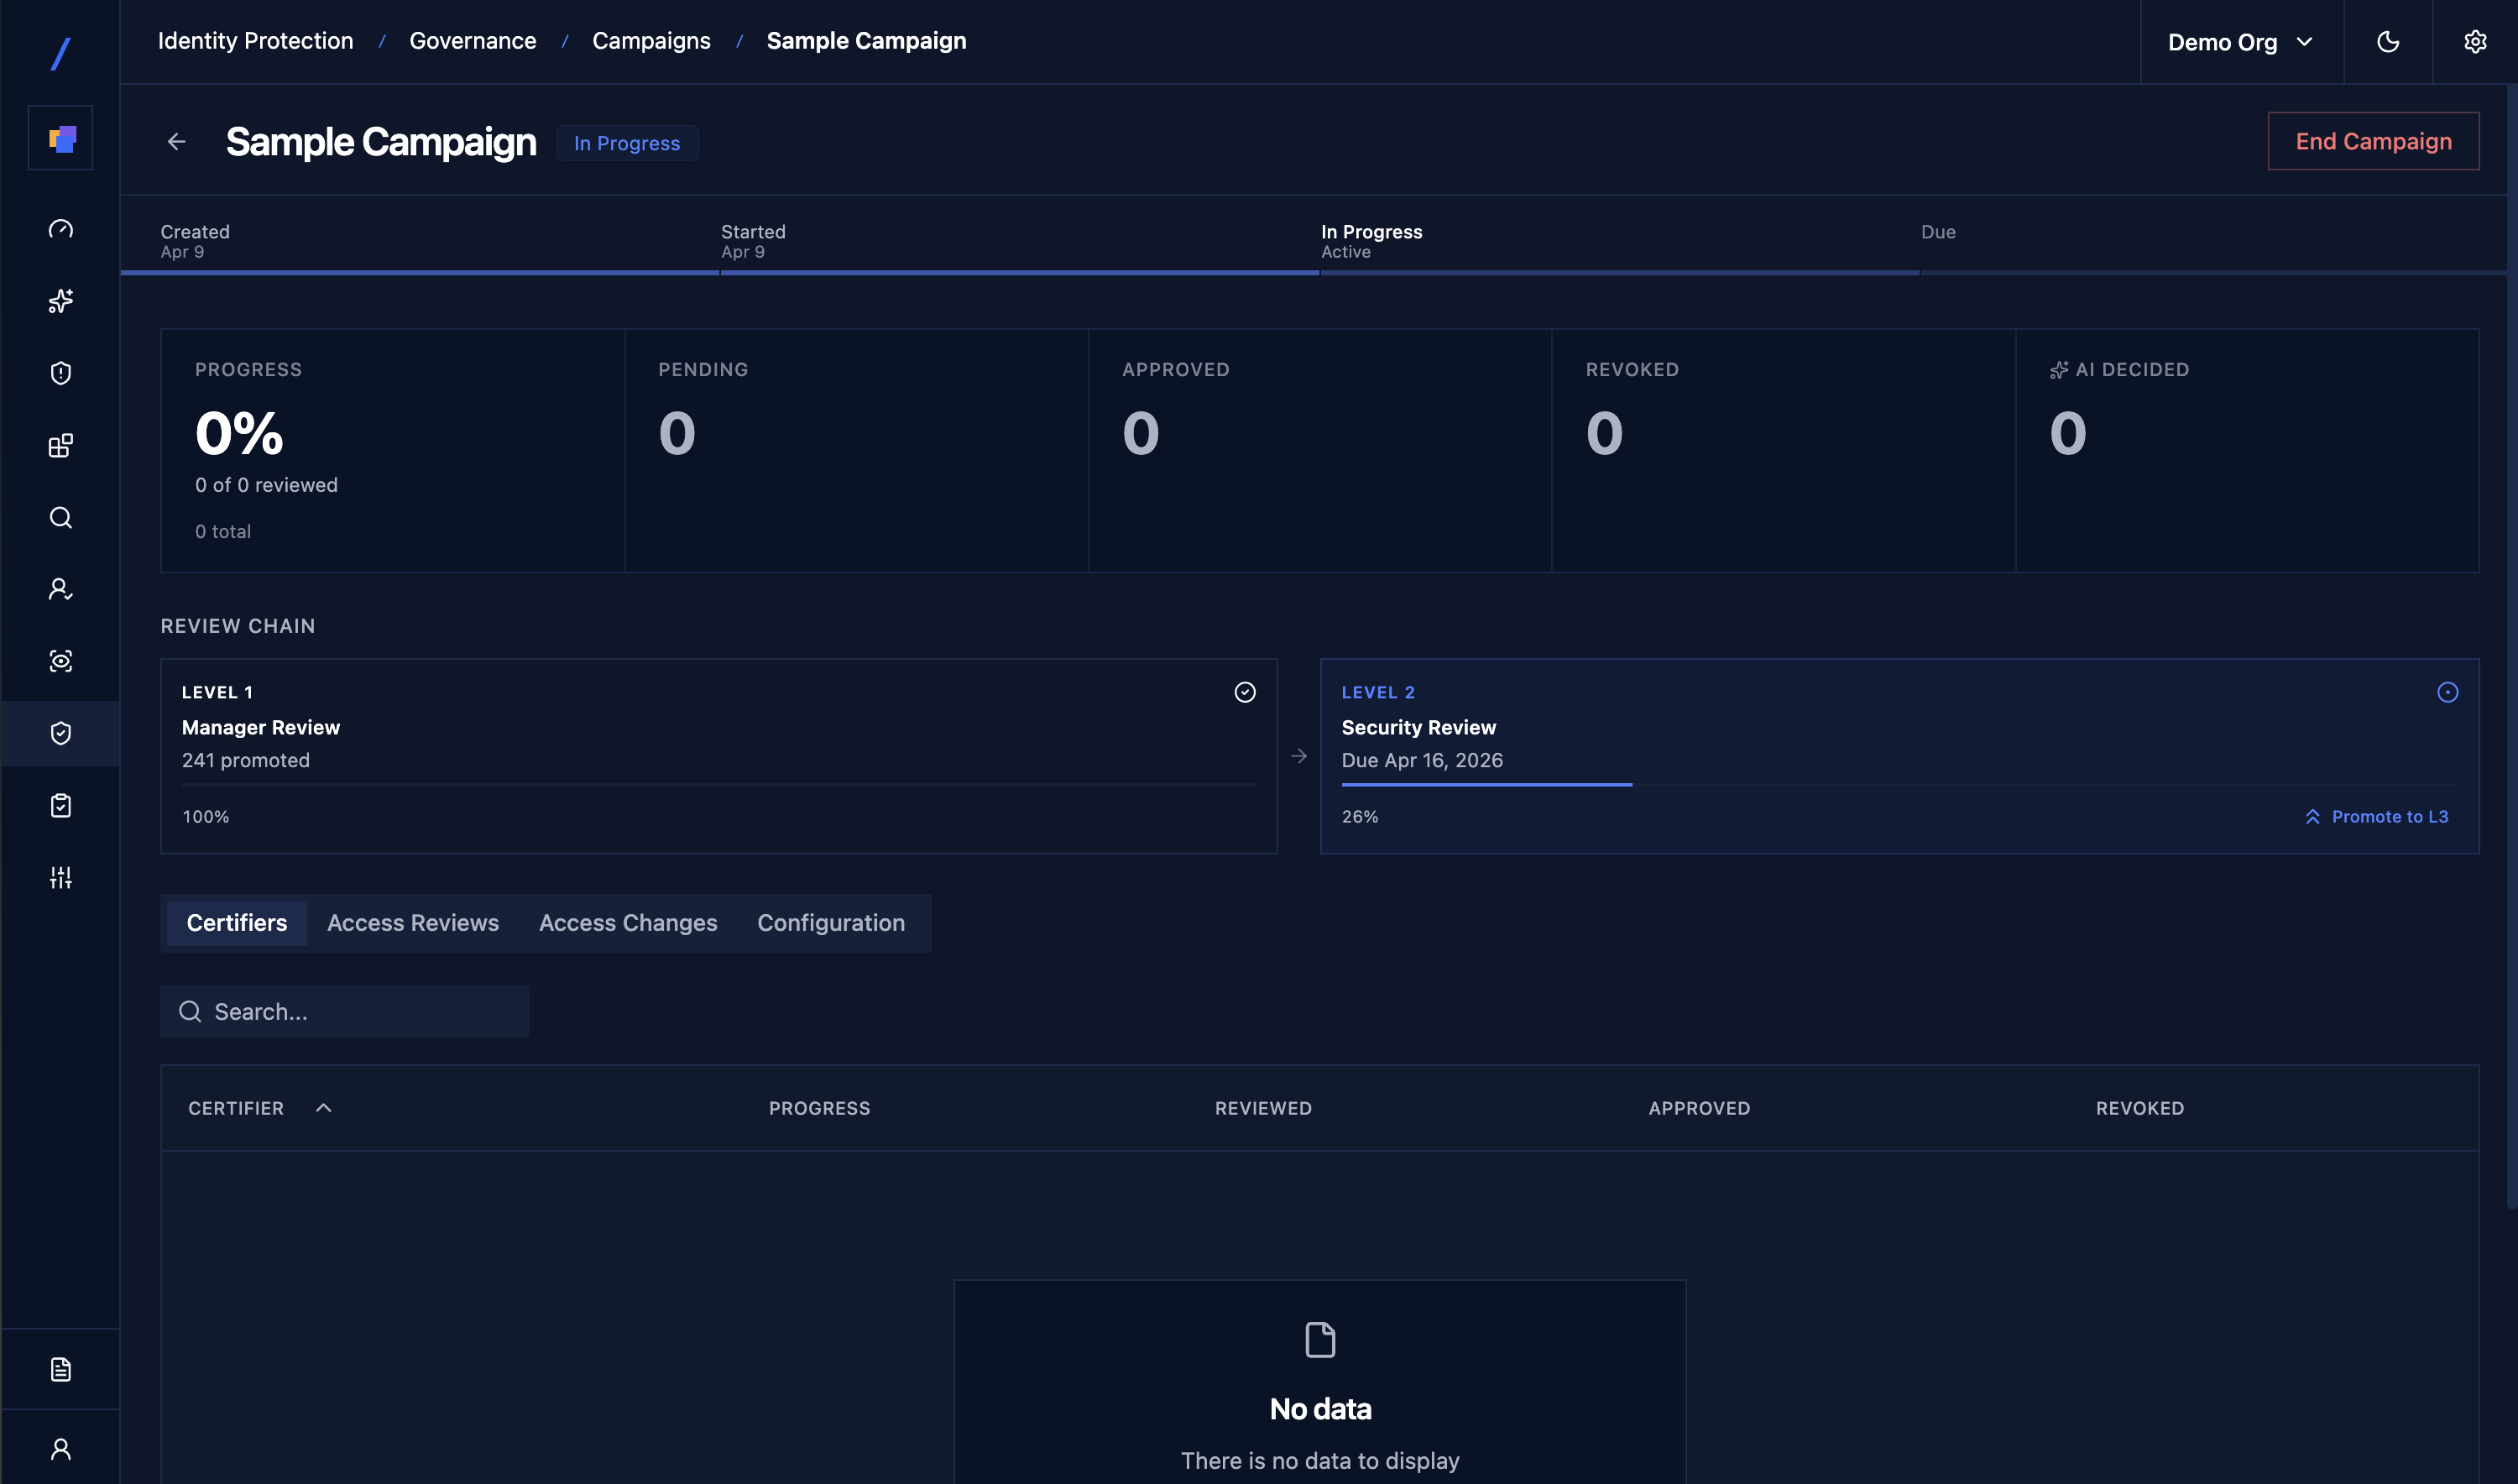Open the Configuration tab
2518x1484 pixels.
tap(831, 922)
